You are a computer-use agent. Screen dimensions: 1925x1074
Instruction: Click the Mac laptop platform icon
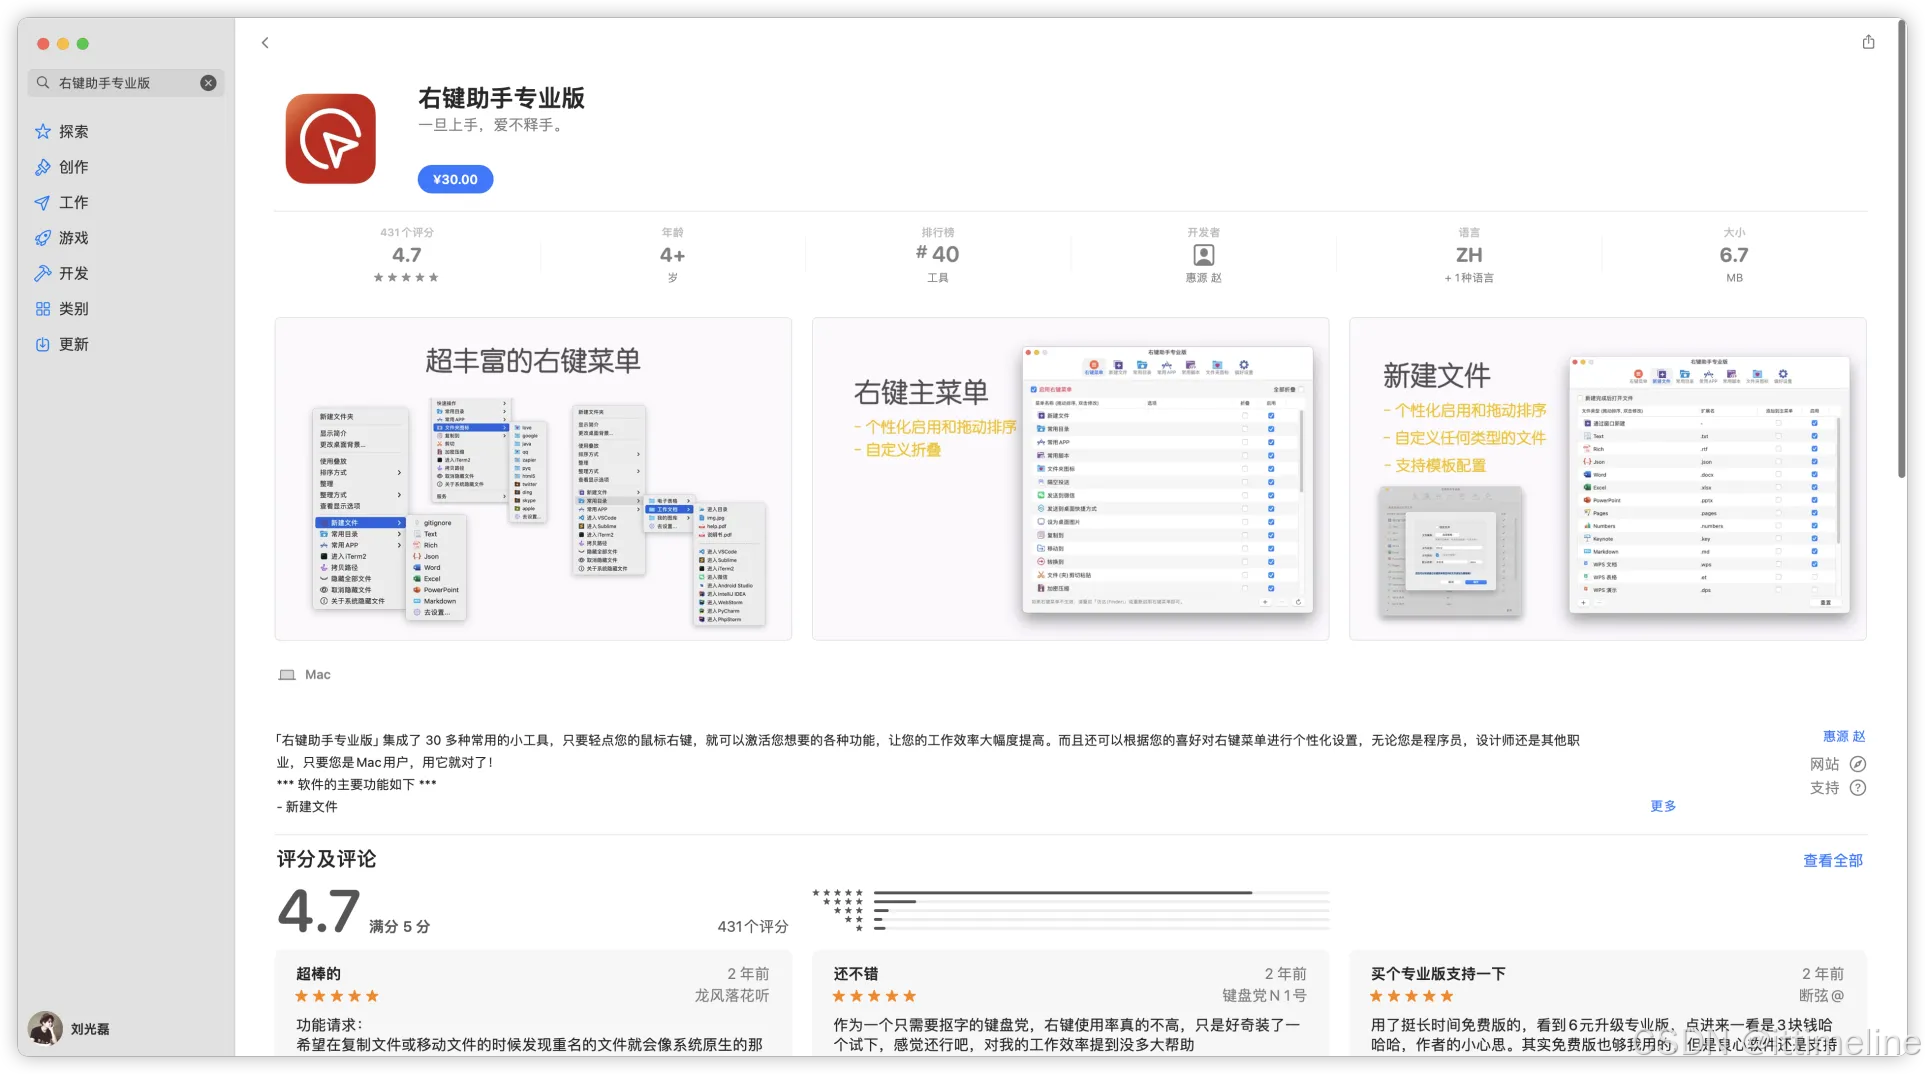[287, 675]
